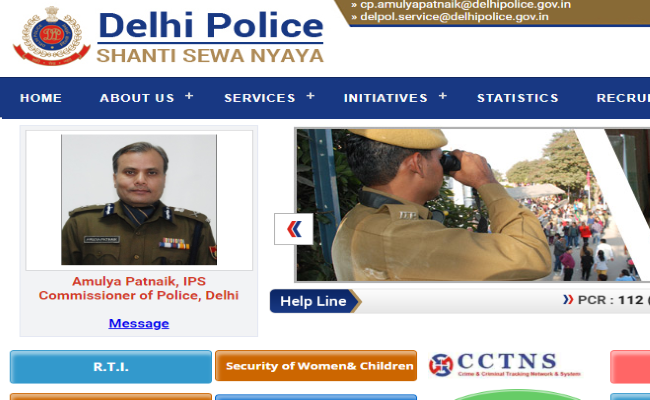Image resolution: width=650 pixels, height=400 pixels.
Task: Open the Initiatives menu
Action: 386,98
